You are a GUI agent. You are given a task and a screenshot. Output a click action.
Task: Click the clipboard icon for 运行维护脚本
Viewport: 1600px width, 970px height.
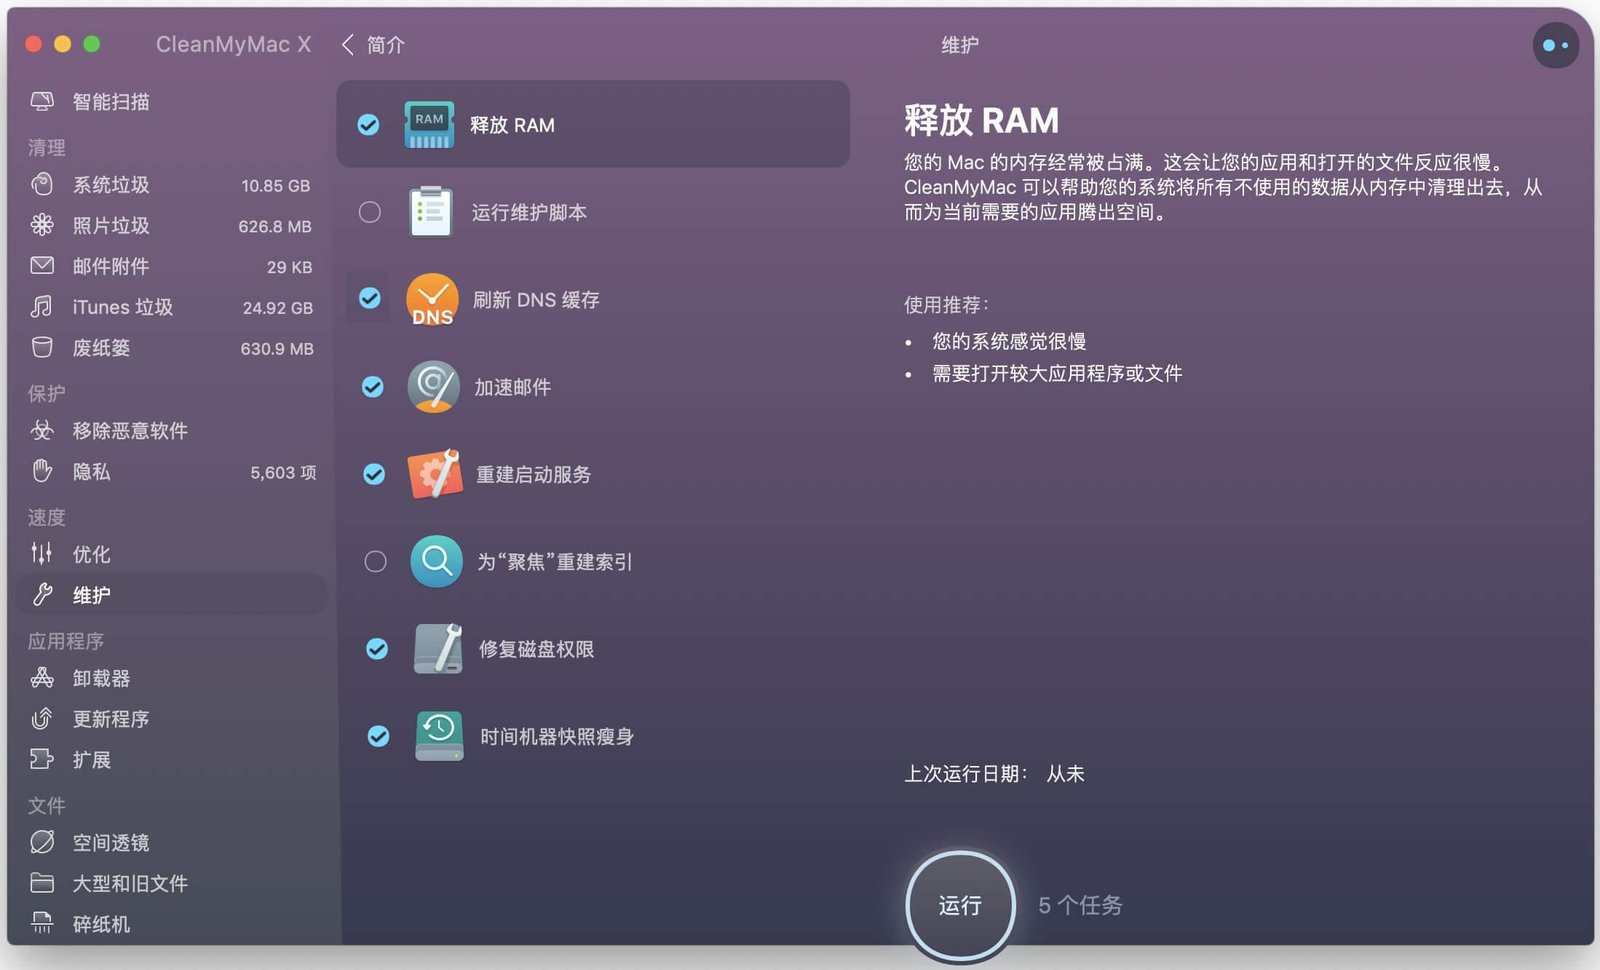point(431,212)
